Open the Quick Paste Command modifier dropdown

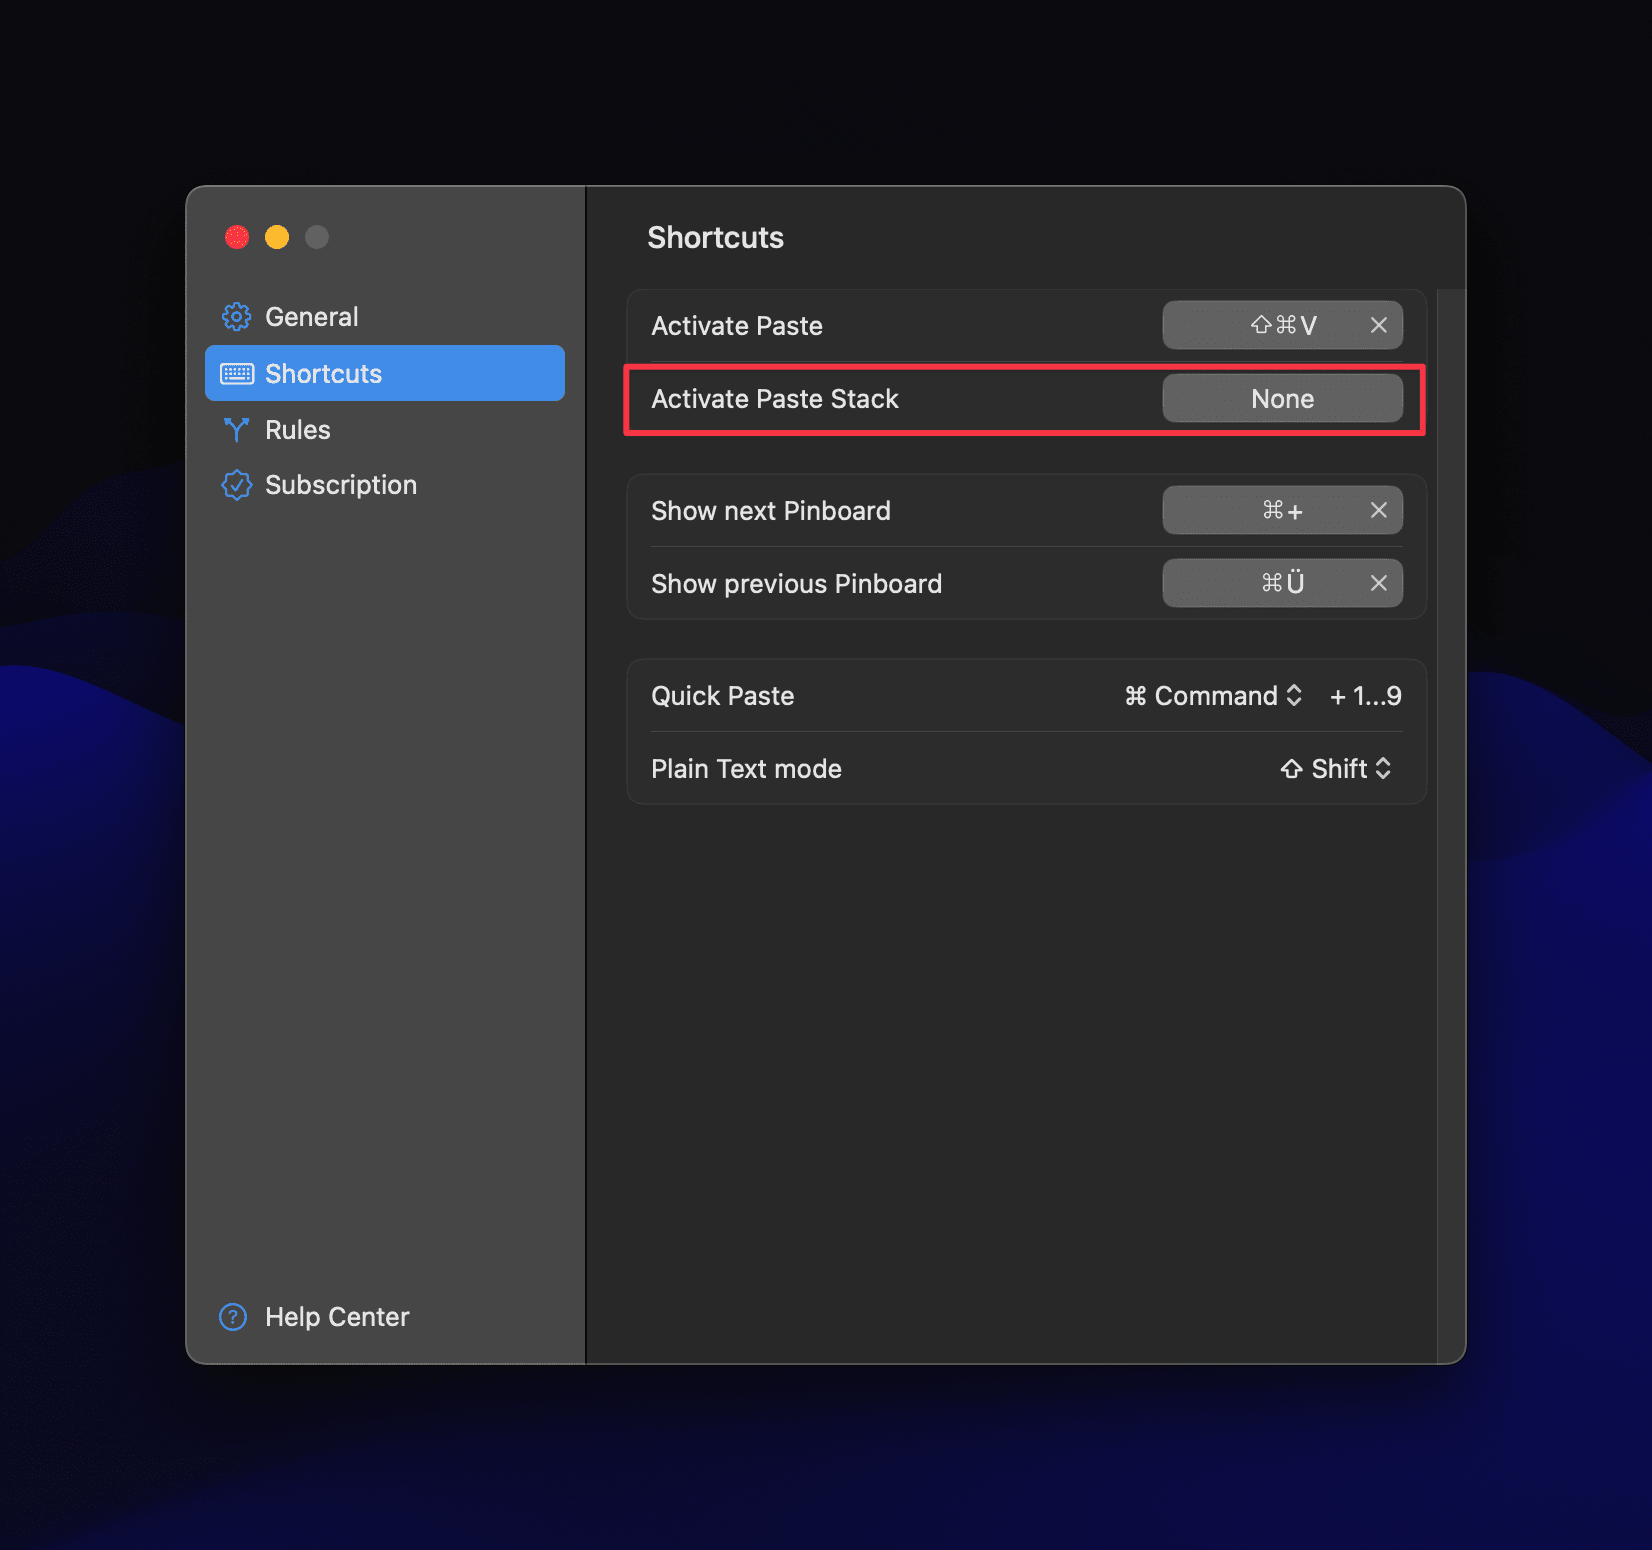[1213, 696]
